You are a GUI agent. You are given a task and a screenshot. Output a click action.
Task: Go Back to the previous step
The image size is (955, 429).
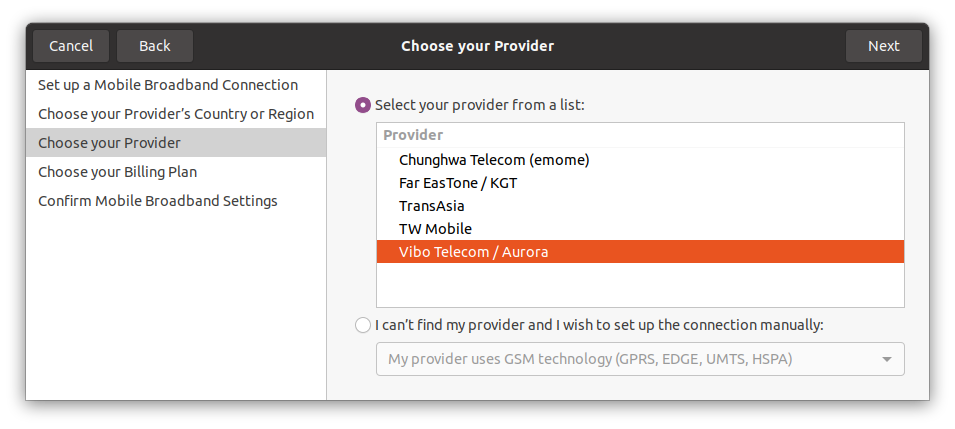tap(155, 46)
